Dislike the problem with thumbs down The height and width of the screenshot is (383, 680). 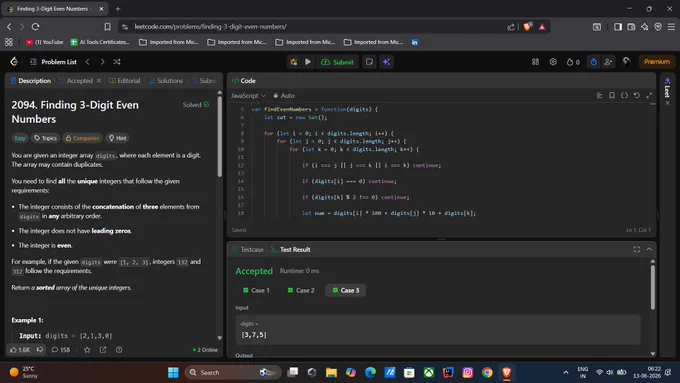point(40,350)
